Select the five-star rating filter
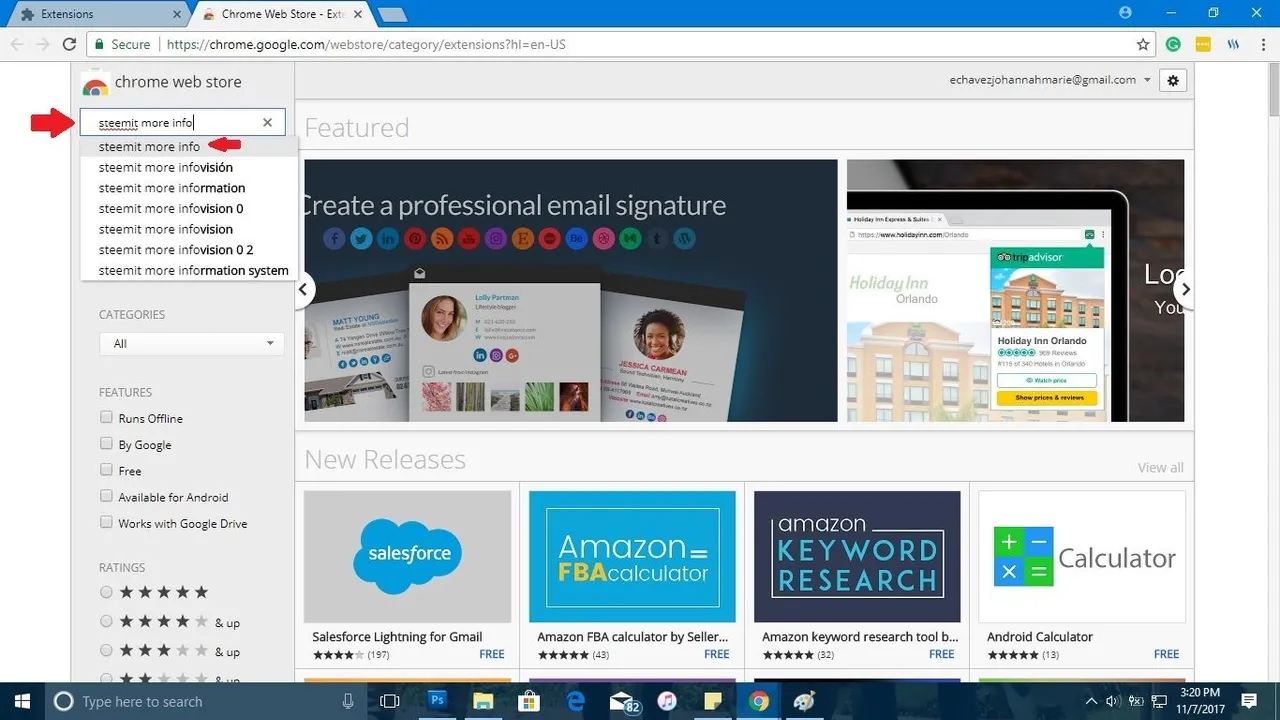 (x=106, y=592)
